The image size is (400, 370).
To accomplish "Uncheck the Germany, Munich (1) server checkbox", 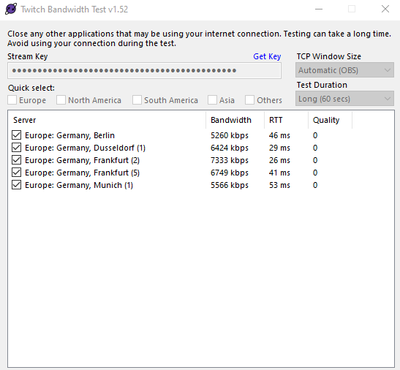I will 16,185.
